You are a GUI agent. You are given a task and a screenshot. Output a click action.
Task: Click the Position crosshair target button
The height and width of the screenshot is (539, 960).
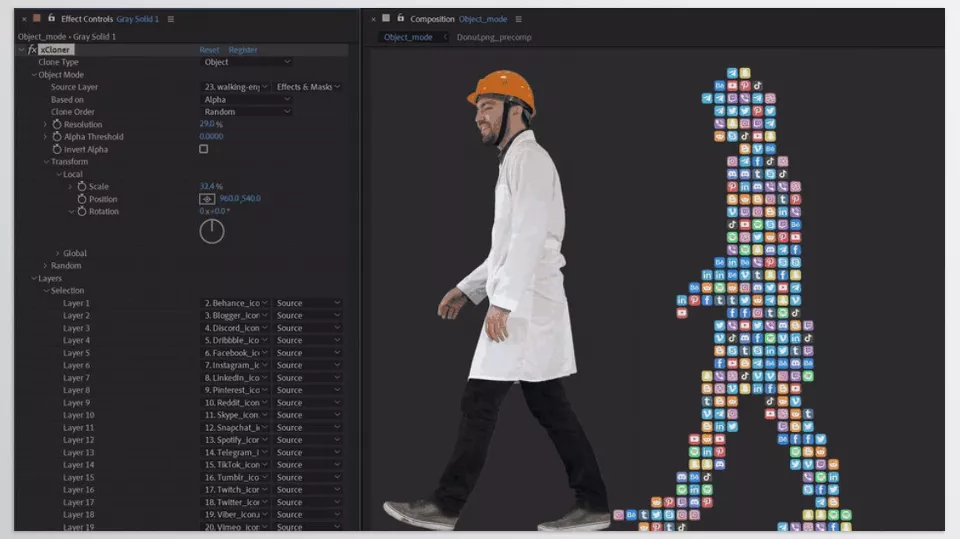click(x=207, y=199)
